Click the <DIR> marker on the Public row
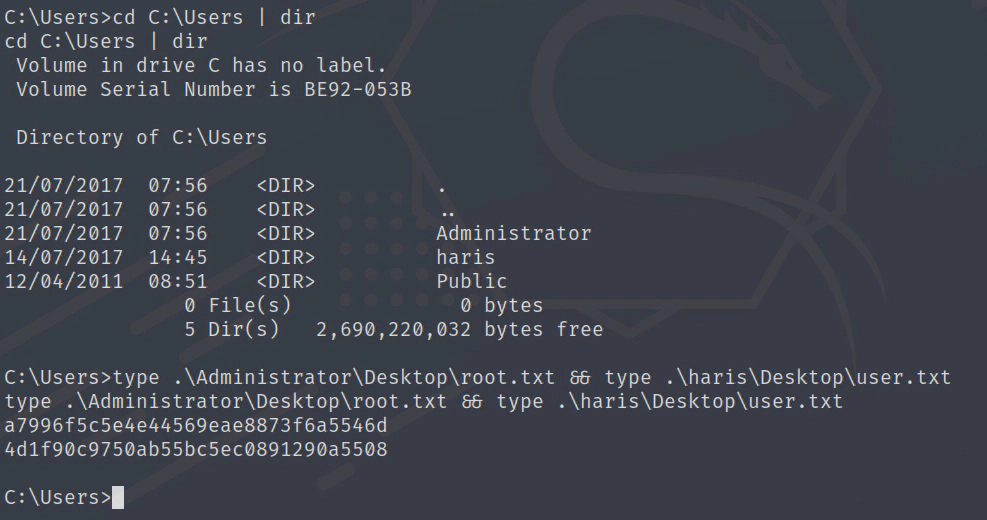987x520 pixels. click(x=285, y=281)
